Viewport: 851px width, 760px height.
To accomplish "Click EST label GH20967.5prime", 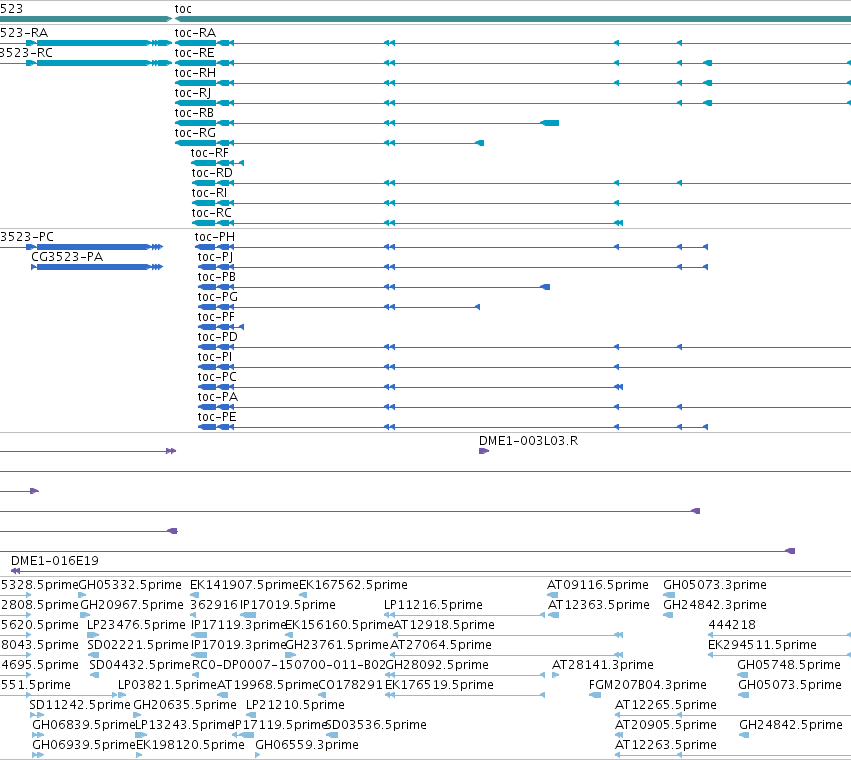I will click(x=132, y=605).
